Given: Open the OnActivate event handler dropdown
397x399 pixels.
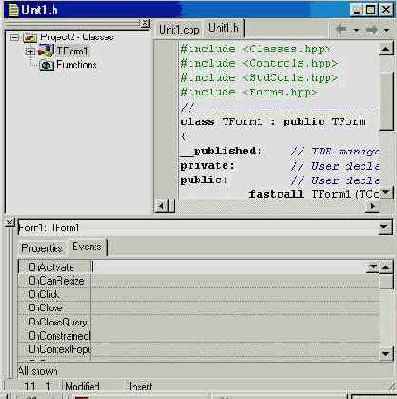Looking at the screenshot, I should (372, 267).
